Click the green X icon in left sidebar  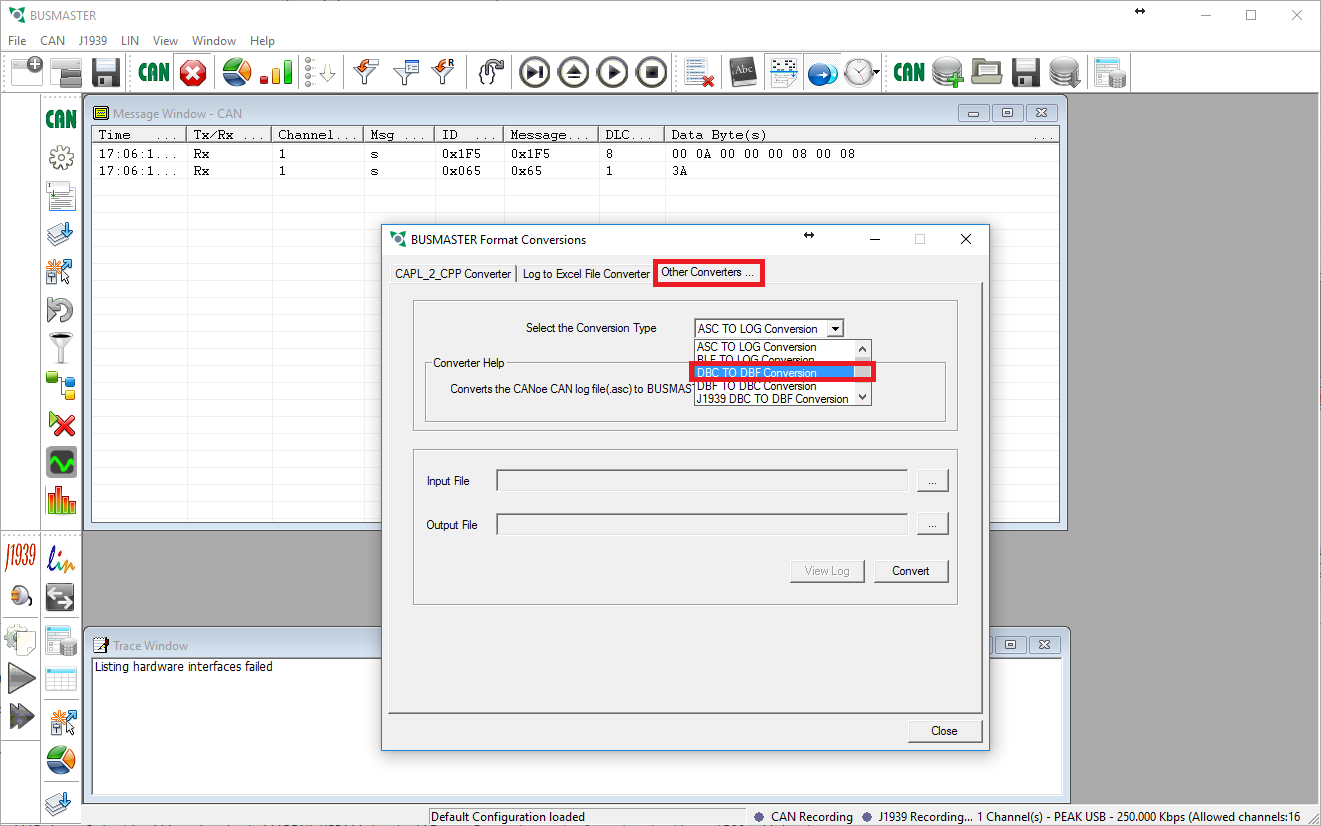coord(61,423)
